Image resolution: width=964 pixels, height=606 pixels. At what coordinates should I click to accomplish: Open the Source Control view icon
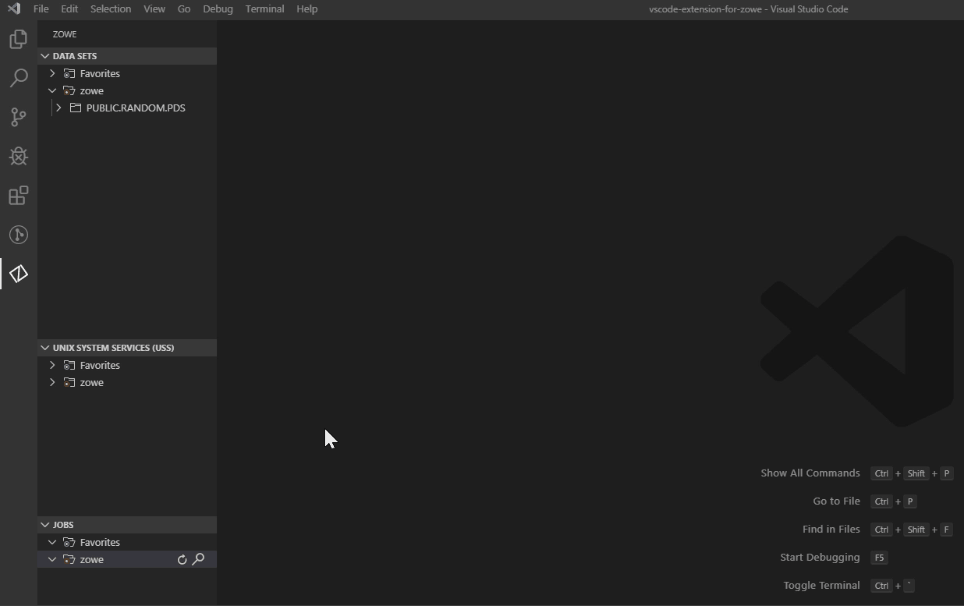18,117
